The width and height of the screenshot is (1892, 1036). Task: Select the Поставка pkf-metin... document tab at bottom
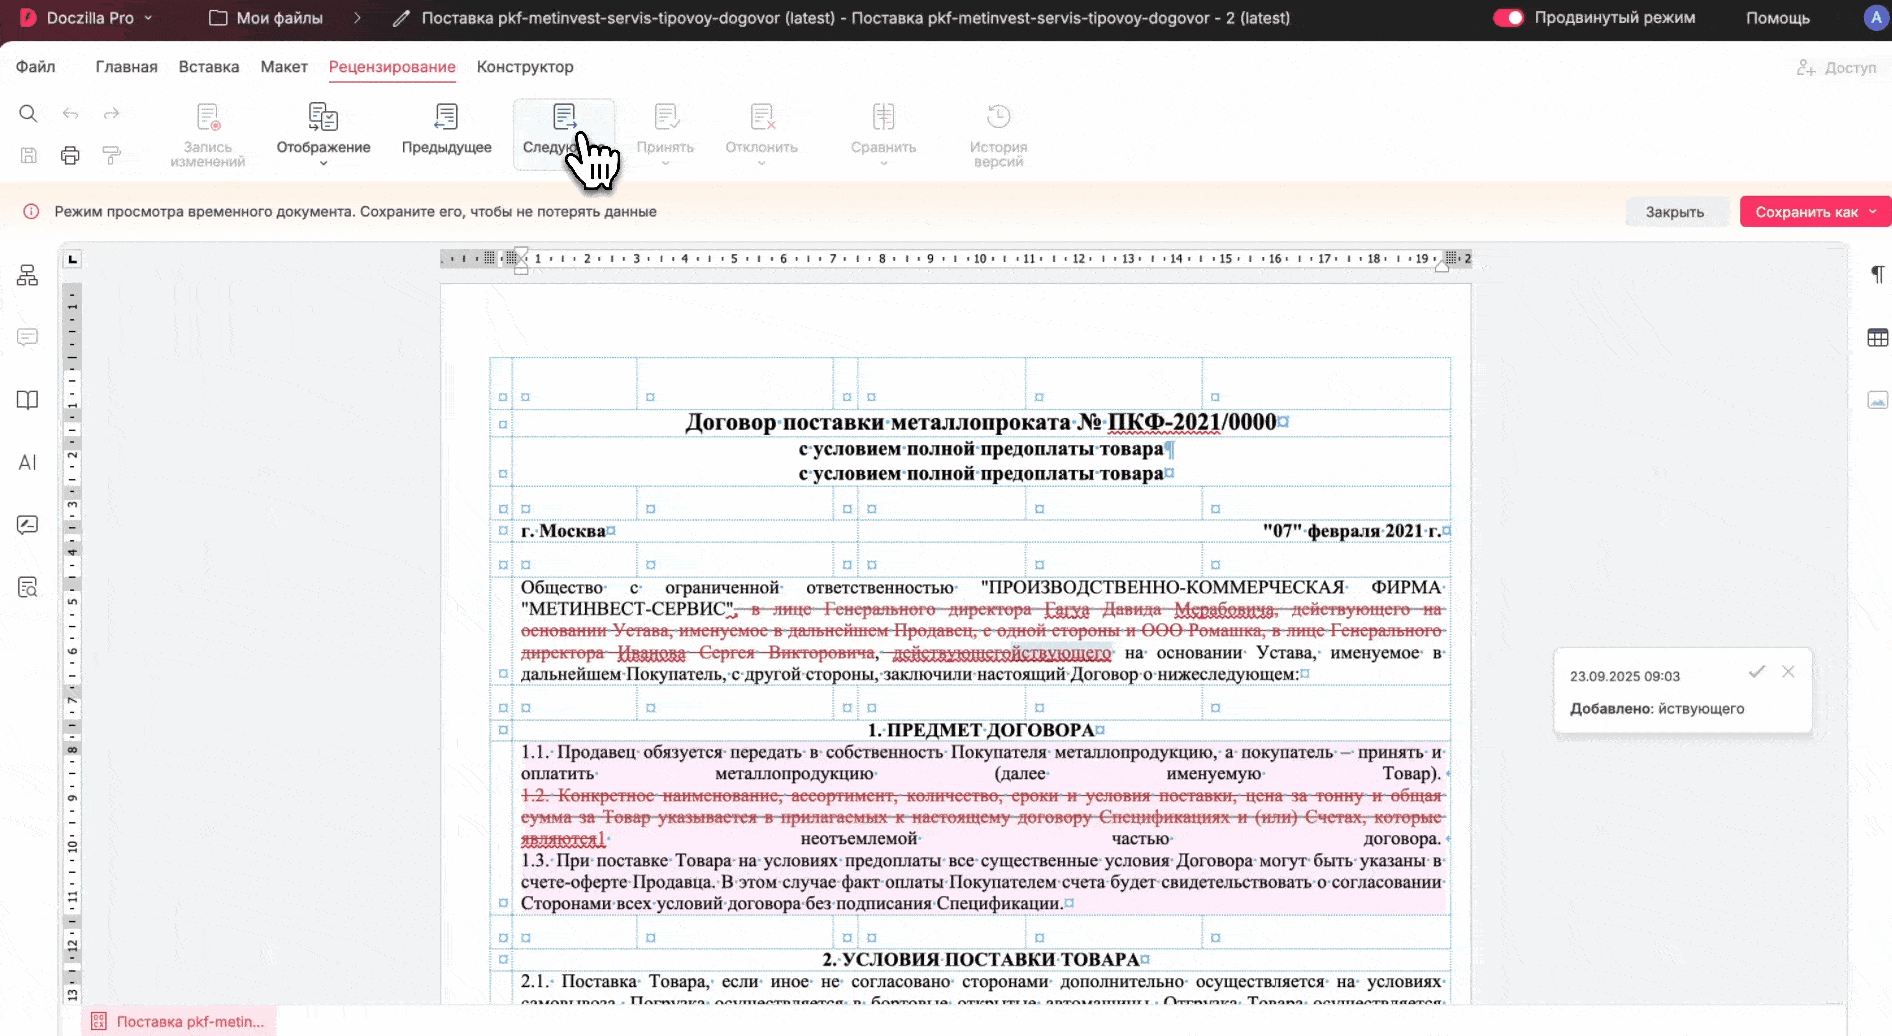(179, 1021)
